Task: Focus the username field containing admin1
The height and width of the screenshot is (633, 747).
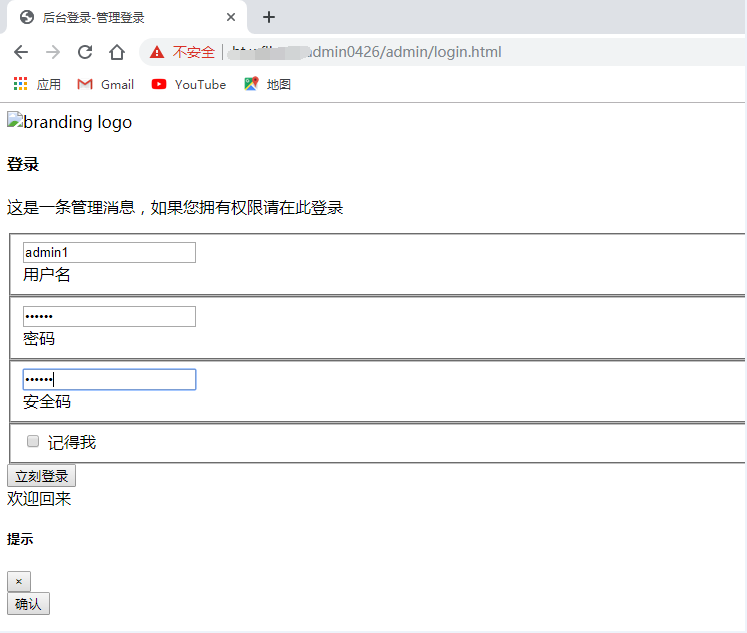Action: pyautogui.click(x=109, y=252)
